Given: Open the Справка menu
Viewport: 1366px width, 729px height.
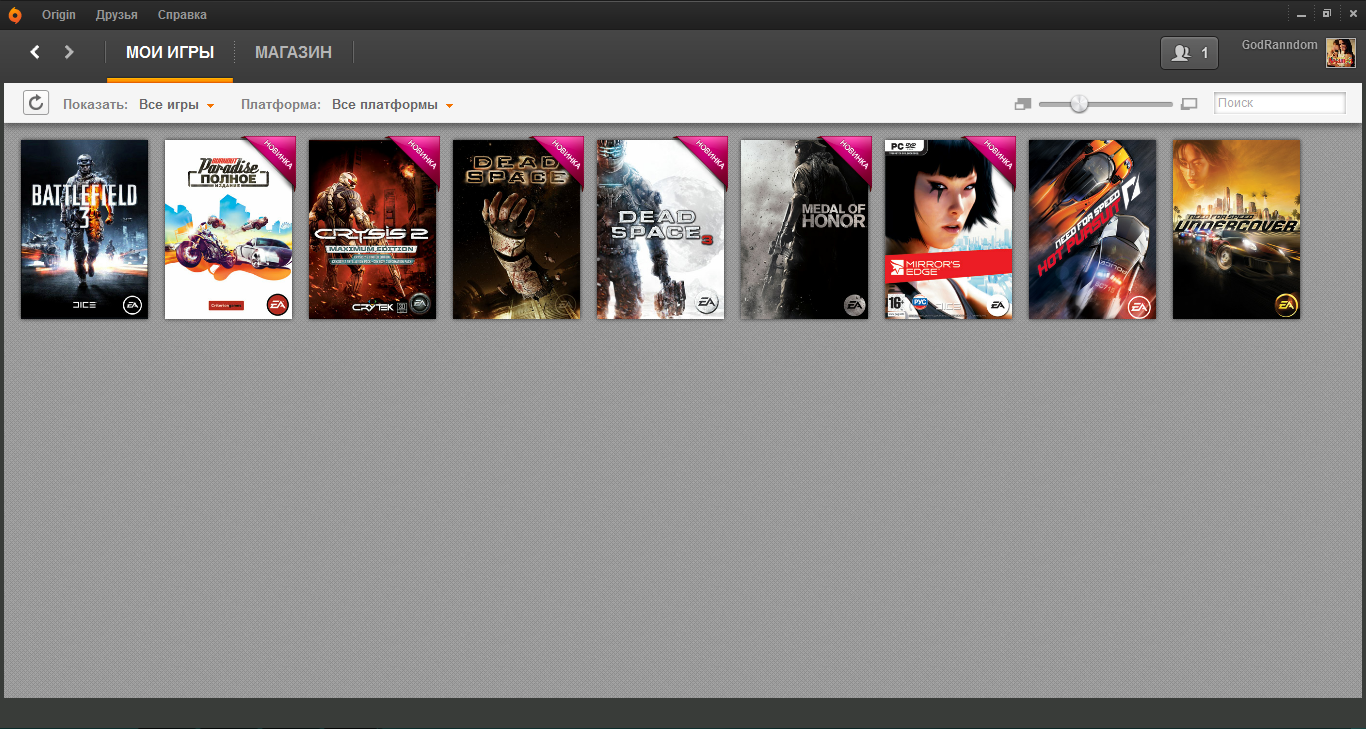Looking at the screenshot, I should pyautogui.click(x=182, y=15).
